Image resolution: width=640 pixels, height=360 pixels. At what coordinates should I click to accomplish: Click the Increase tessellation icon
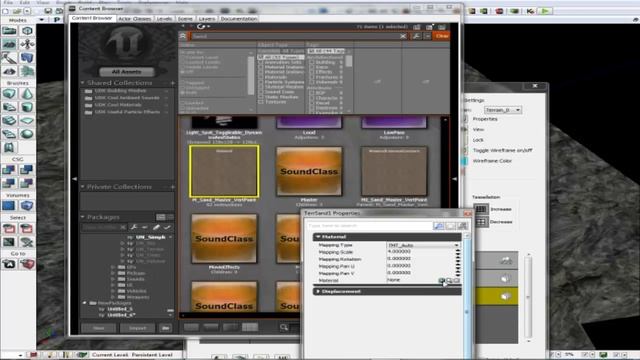(x=481, y=209)
